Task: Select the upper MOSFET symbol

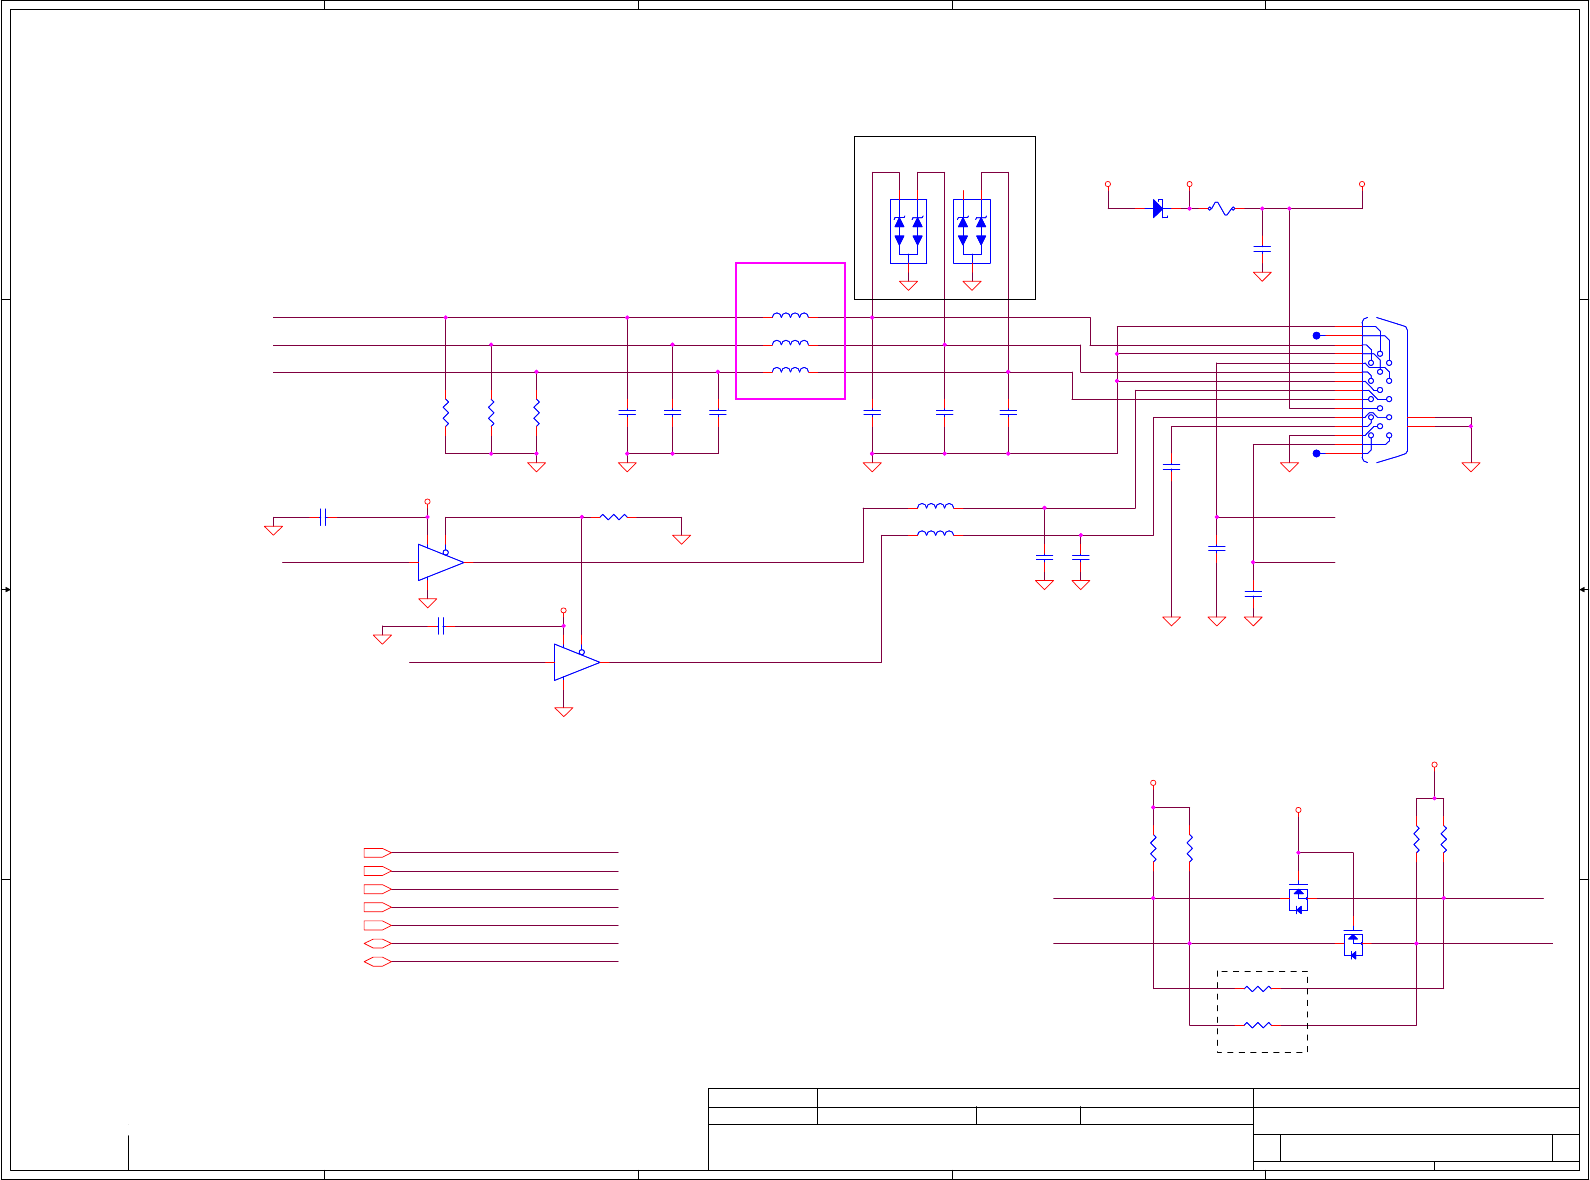Action: click(x=1298, y=897)
